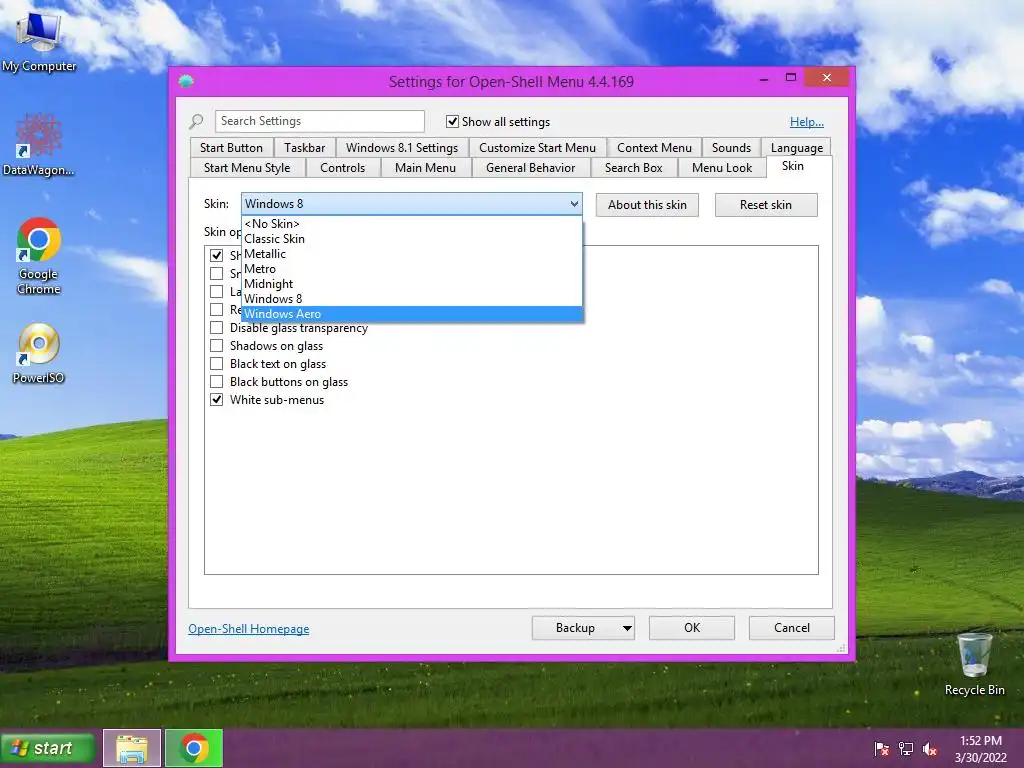Viewport: 1024px width, 768px height.
Task: Switch to Chrome on the taskbar
Action: click(x=194, y=748)
